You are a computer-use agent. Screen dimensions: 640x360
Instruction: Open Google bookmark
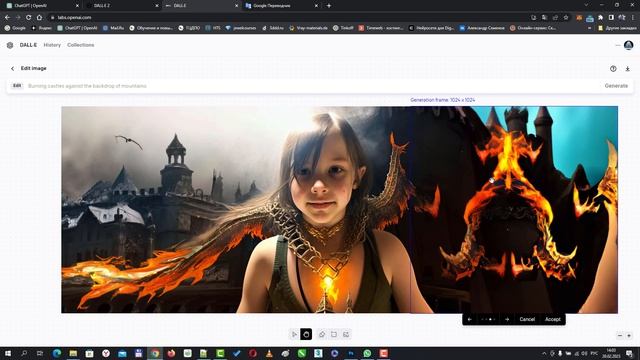point(15,28)
